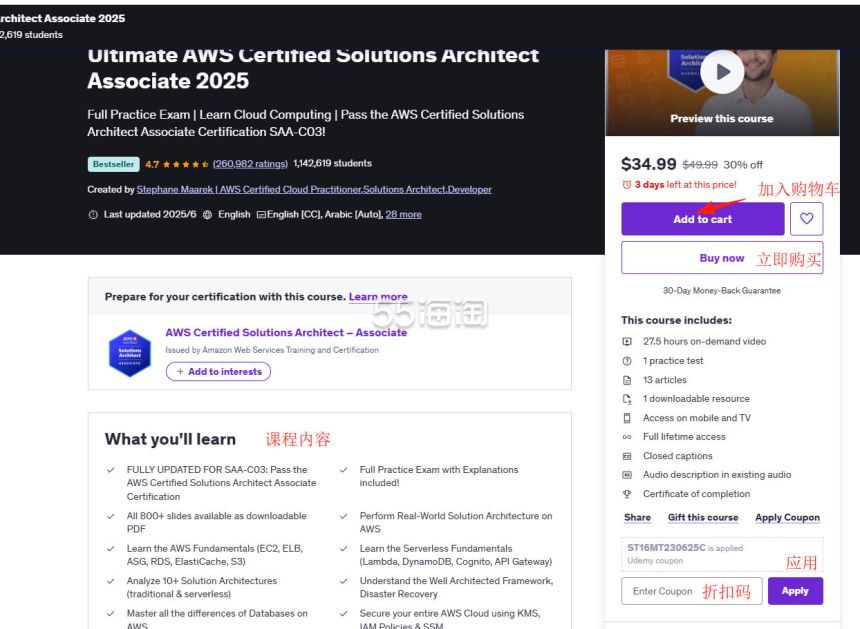This screenshot has width=860, height=629.
Task: Click the Buy now button
Action: tap(722, 258)
